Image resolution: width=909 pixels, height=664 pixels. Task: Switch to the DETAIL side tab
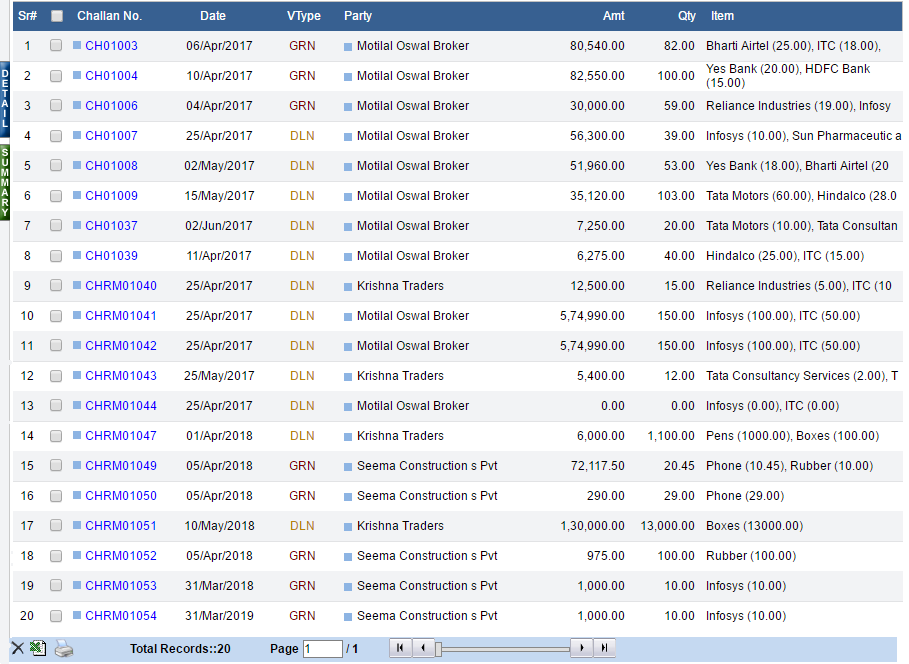tap(5, 97)
